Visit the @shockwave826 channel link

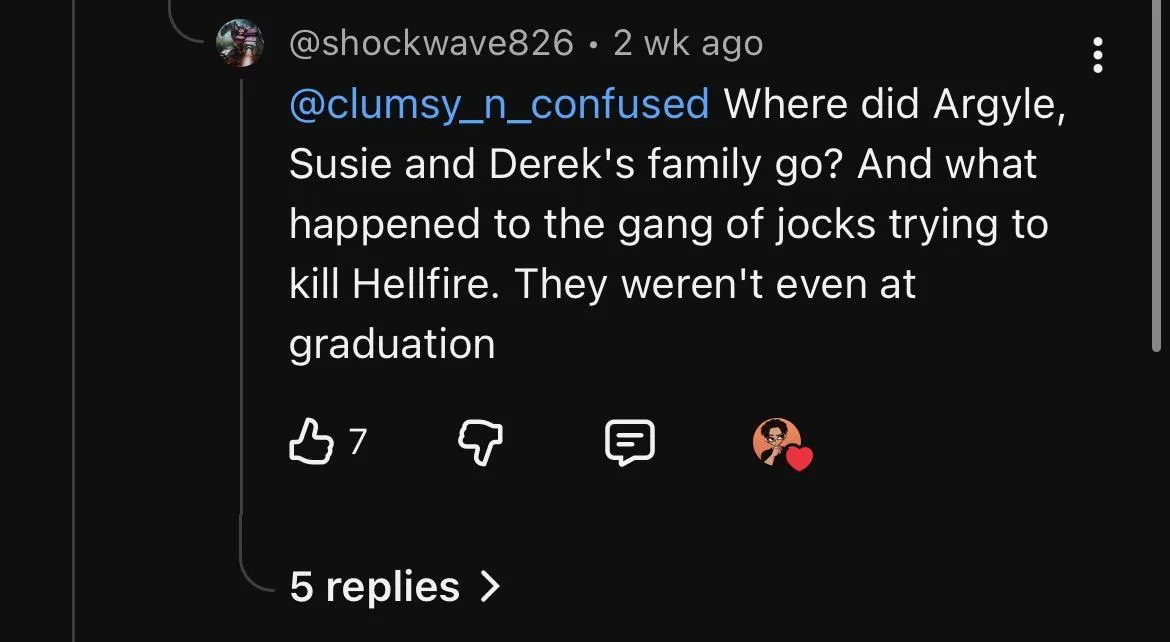(x=431, y=43)
